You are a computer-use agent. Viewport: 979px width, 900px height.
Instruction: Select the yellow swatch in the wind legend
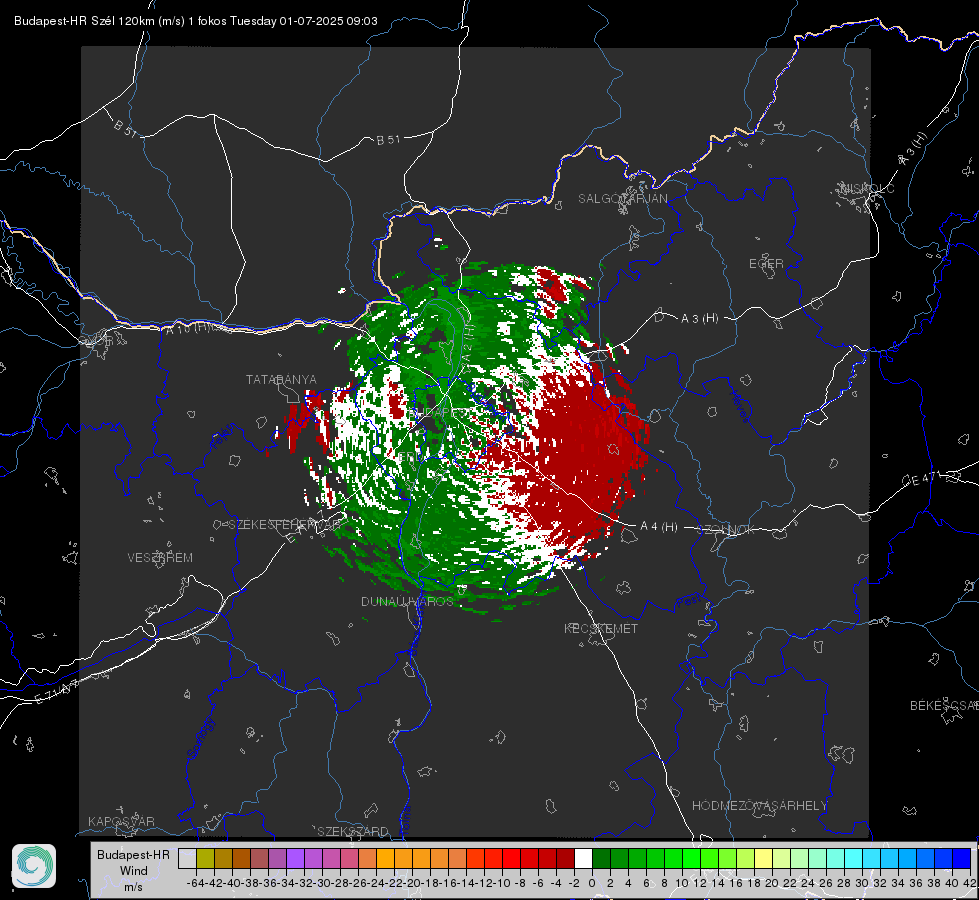click(x=764, y=858)
